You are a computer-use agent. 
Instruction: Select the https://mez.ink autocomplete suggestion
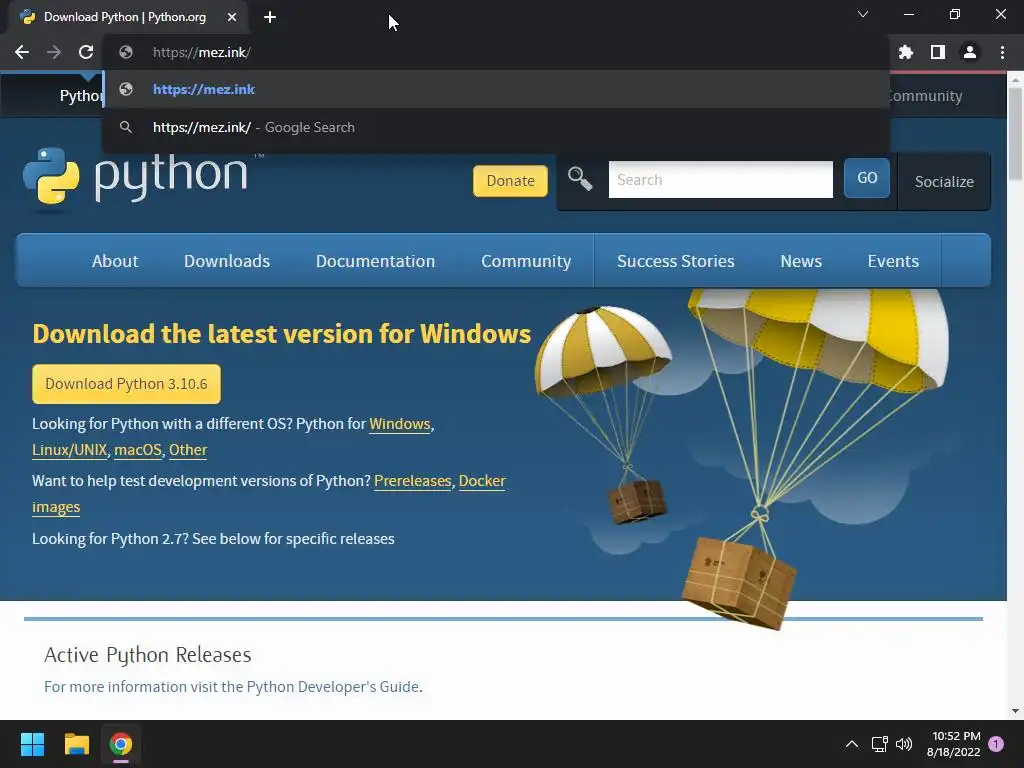click(496, 89)
